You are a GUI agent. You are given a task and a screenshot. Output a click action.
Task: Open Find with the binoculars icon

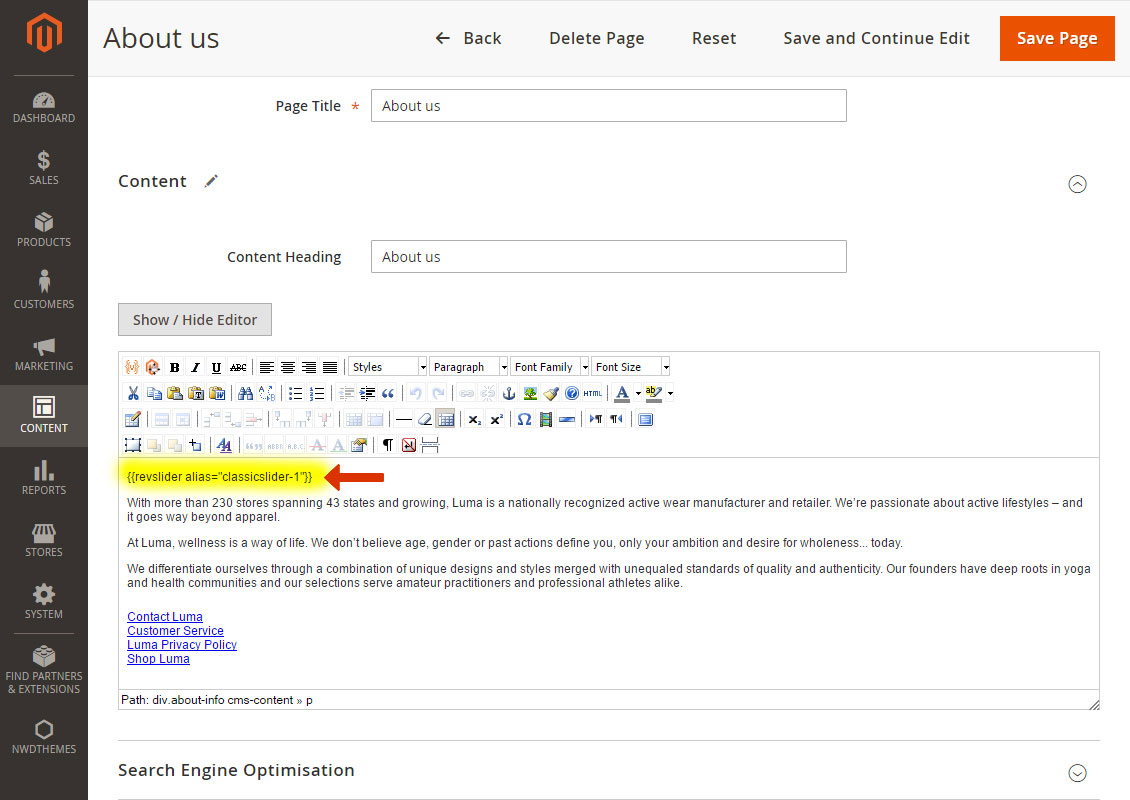click(246, 394)
